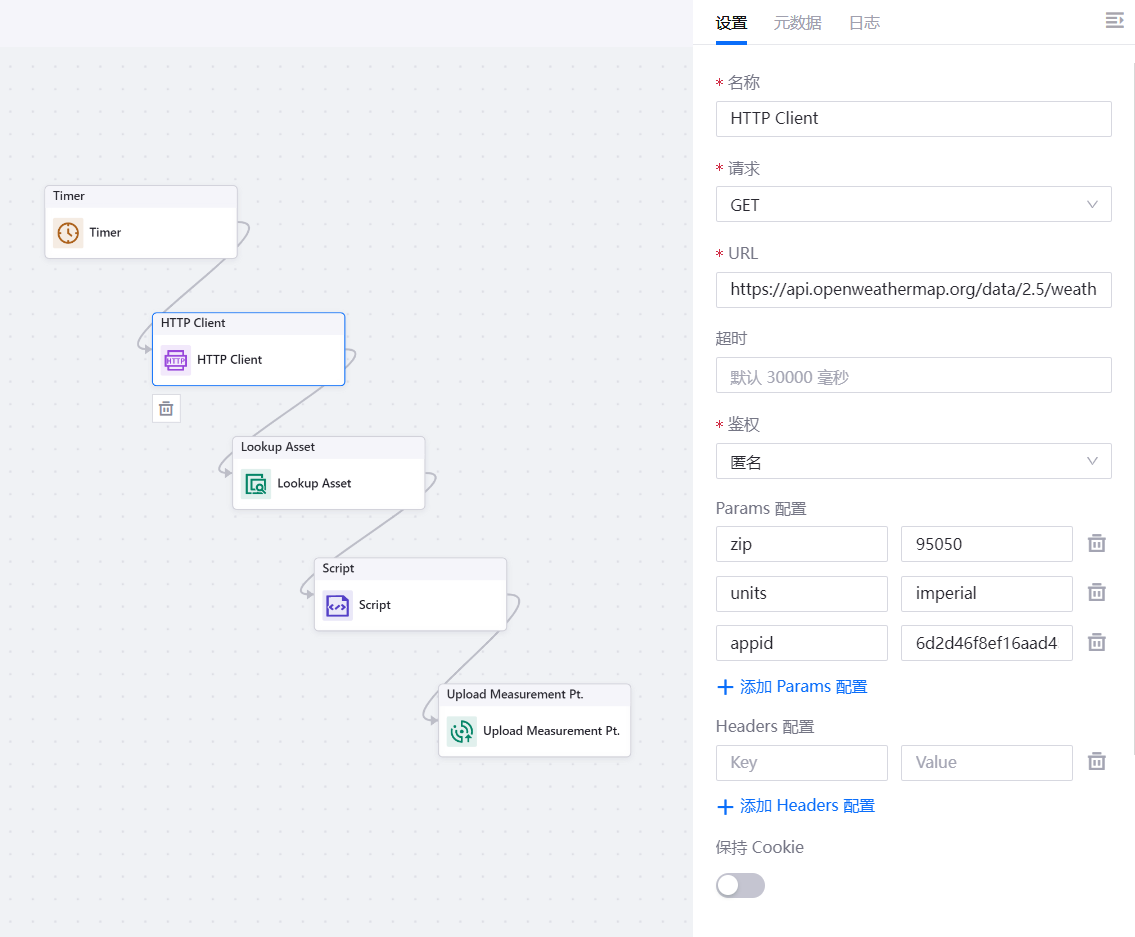Remove the units param row
This screenshot has height=937, width=1135.
coord(1097,593)
